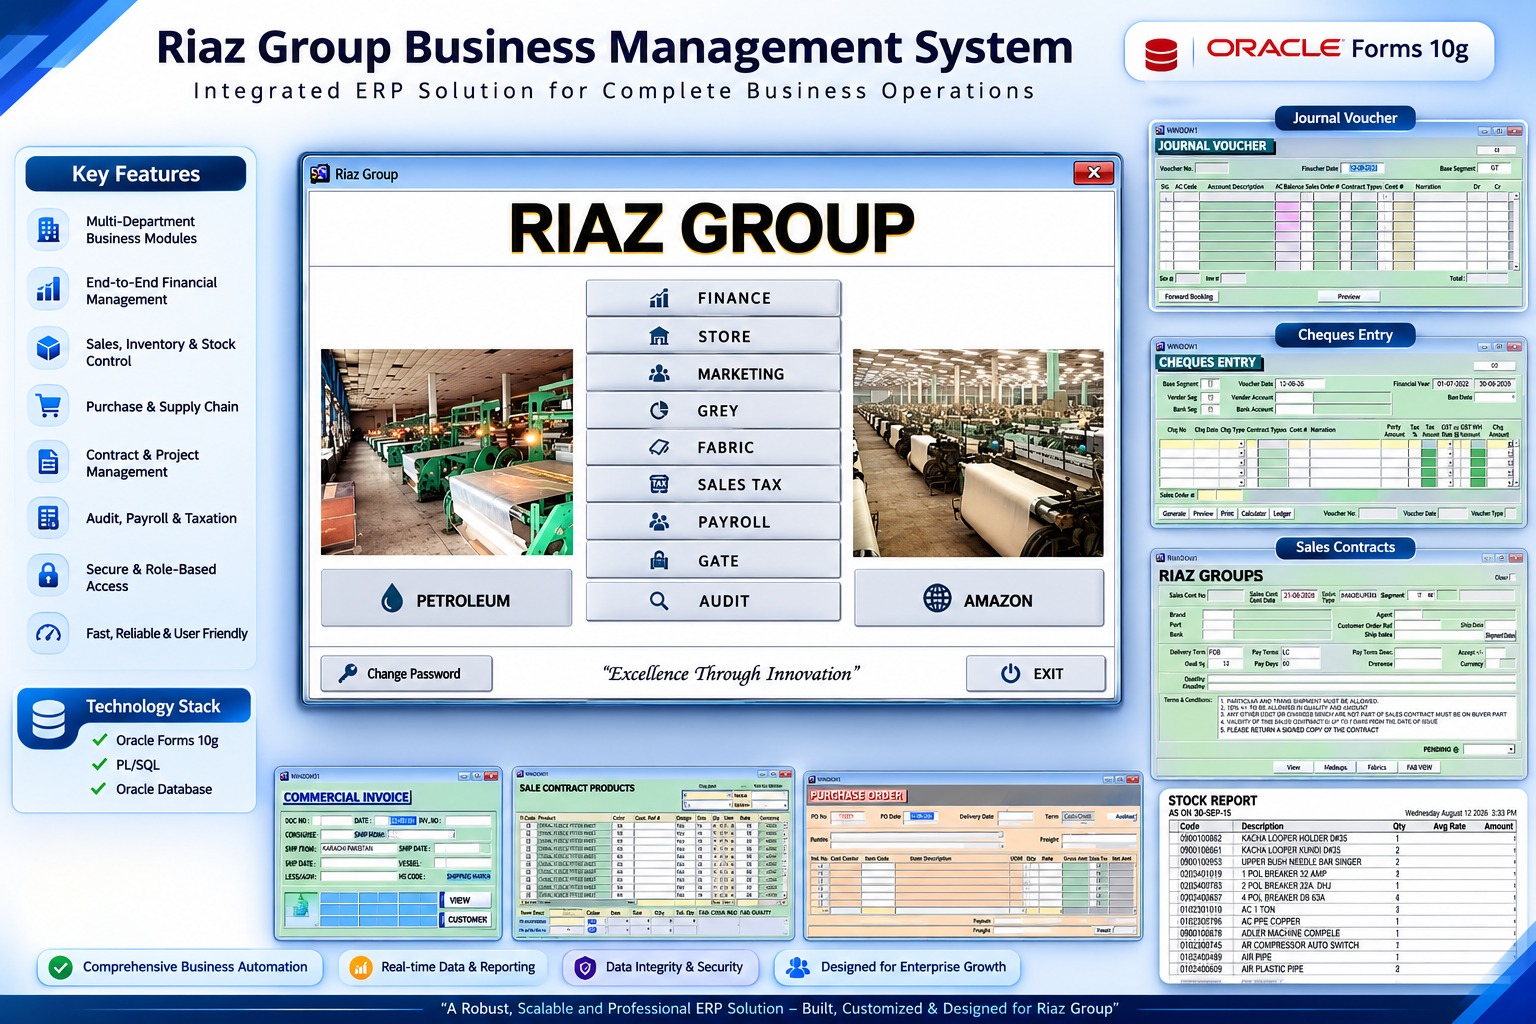
Task: Click VIEW in Commercial Invoice window
Action: coord(466,900)
